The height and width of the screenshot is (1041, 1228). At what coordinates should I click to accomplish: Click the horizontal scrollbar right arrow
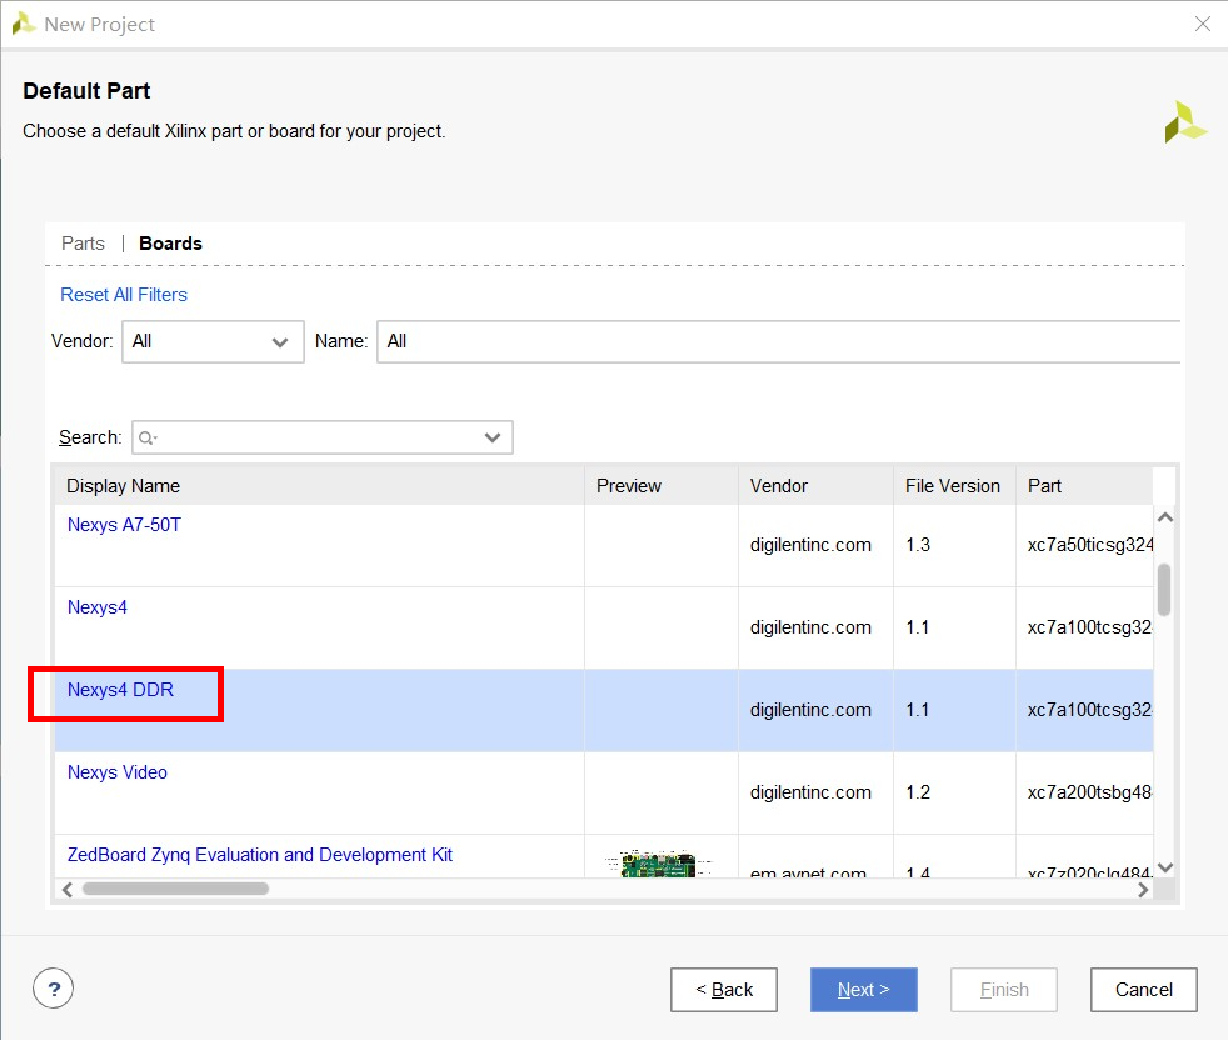coord(1143,889)
